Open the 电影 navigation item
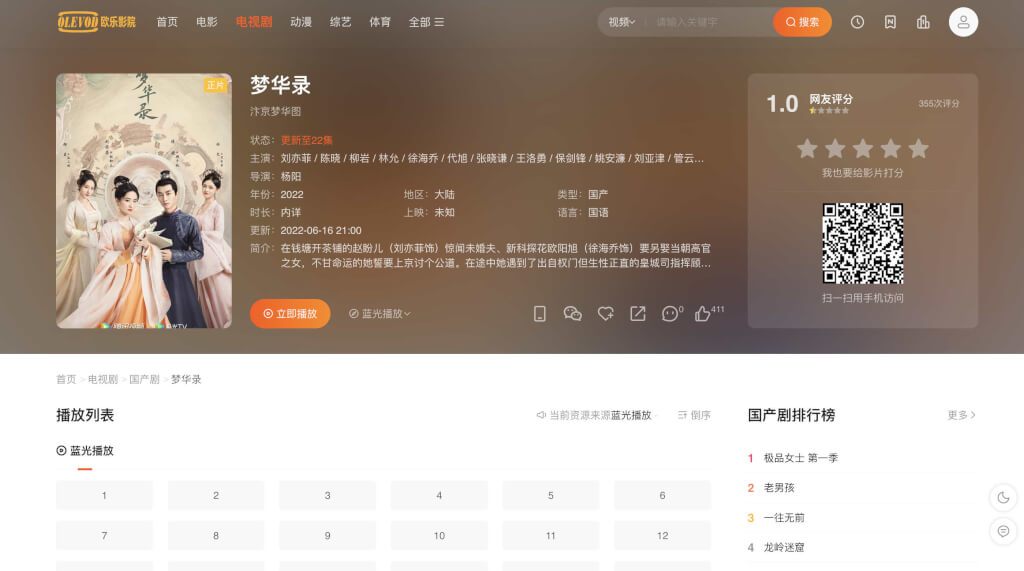Screen dimensions: 1024x571 pyautogui.click(x=207, y=22)
